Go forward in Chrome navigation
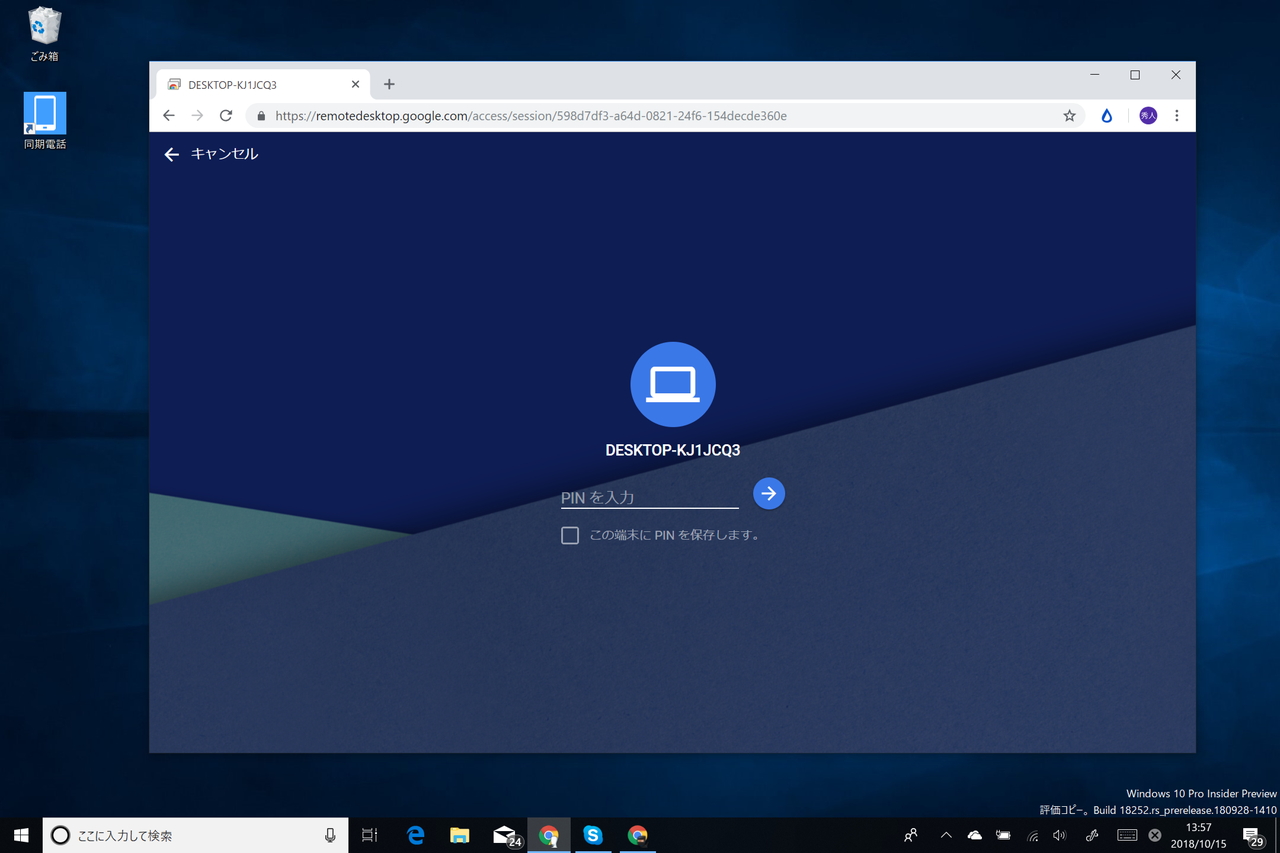Image resolution: width=1280 pixels, height=853 pixels. (x=197, y=116)
